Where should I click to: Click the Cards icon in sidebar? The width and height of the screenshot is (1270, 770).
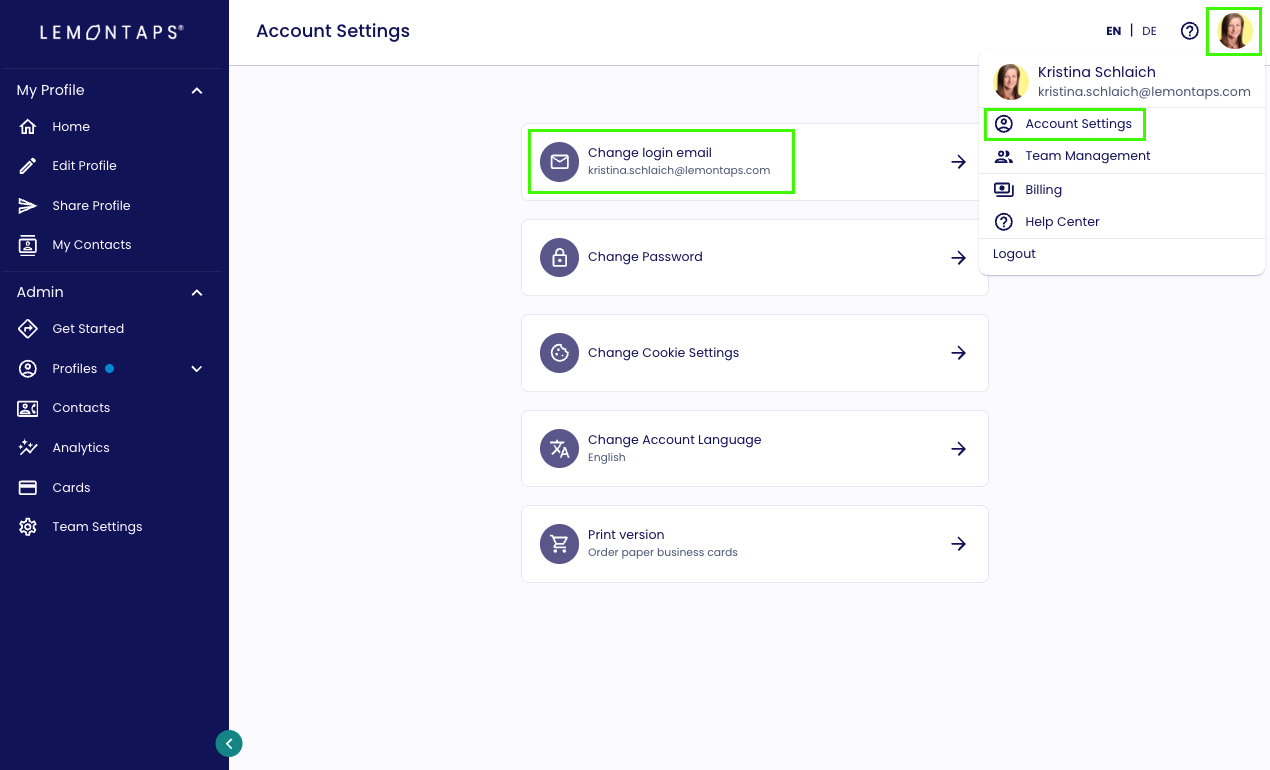(28, 488)
